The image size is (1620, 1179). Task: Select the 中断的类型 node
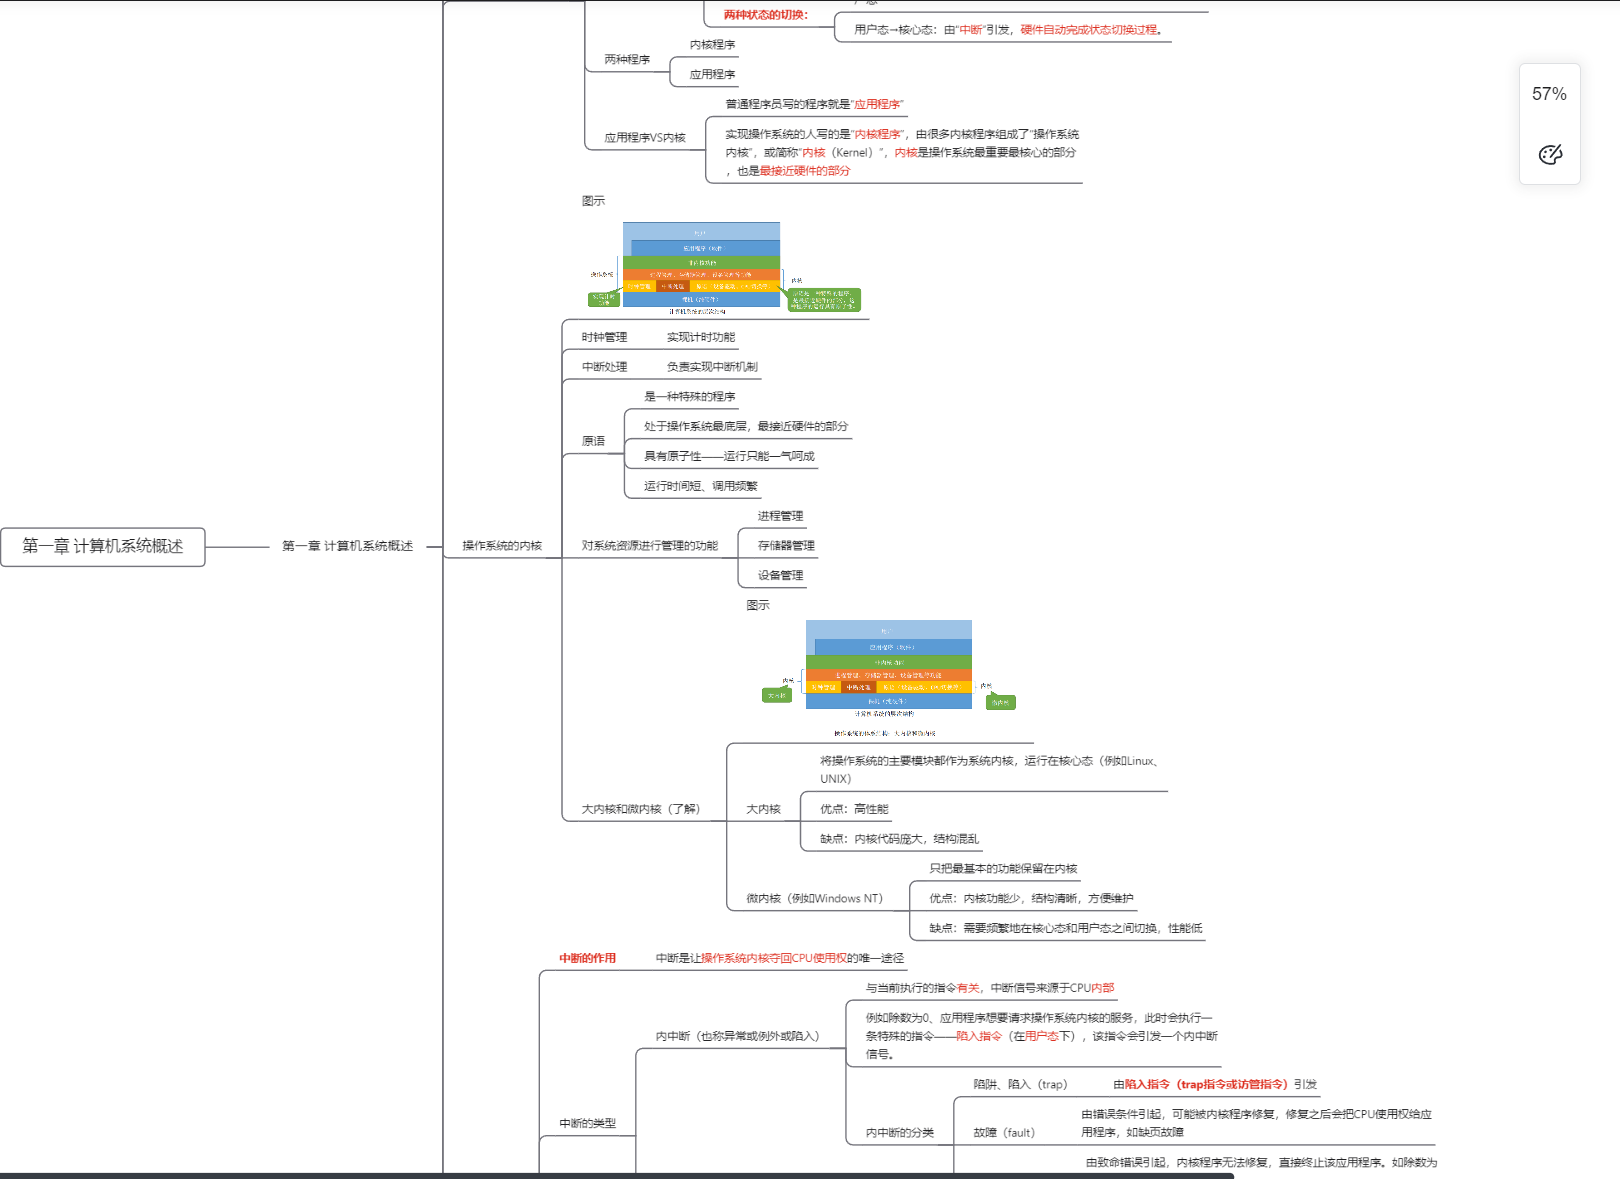[587, 1124]
